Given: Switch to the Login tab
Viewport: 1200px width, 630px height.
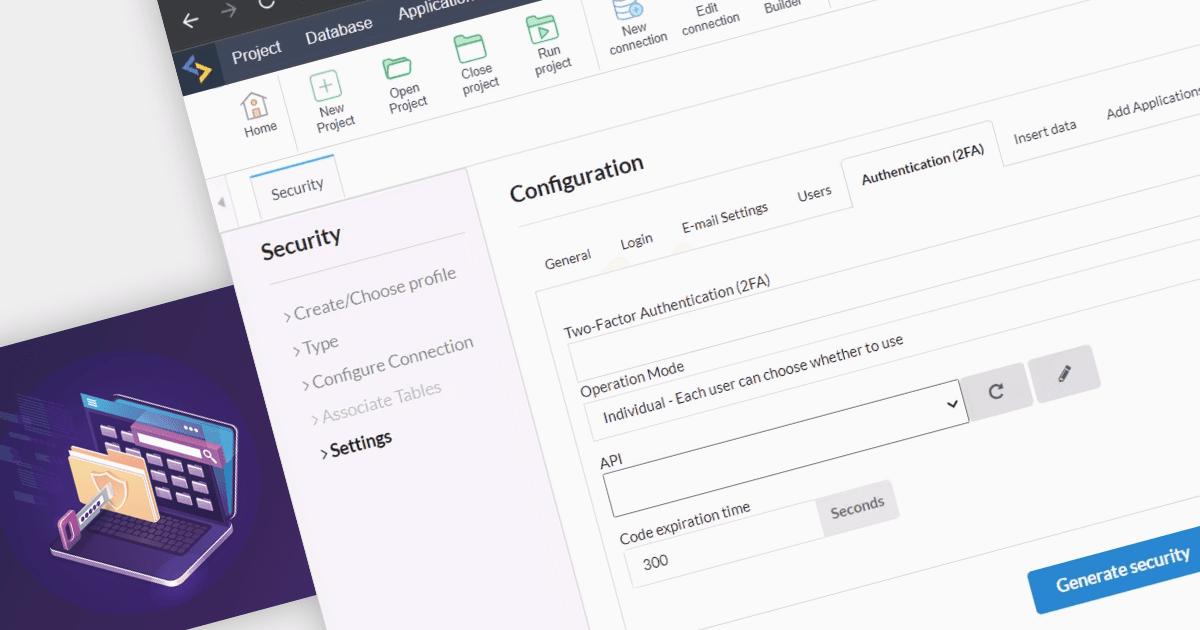Looking at the screenshot, I should pyautogui.click(x=636, y=241).
